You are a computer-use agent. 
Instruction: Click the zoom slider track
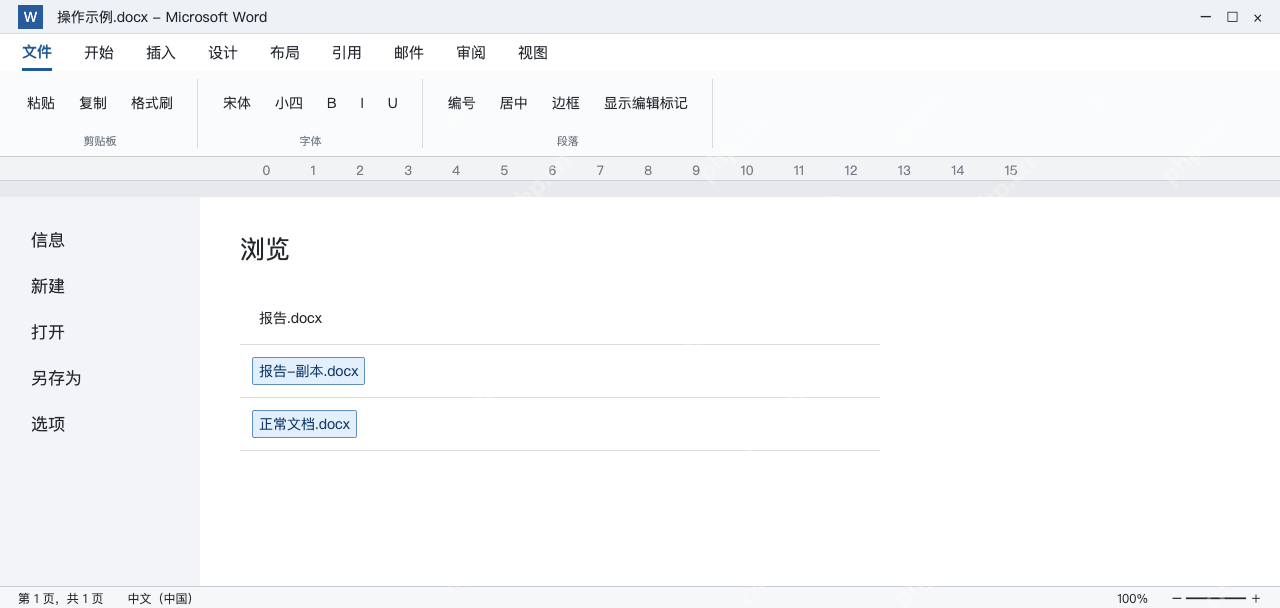tap(1216, 599)
